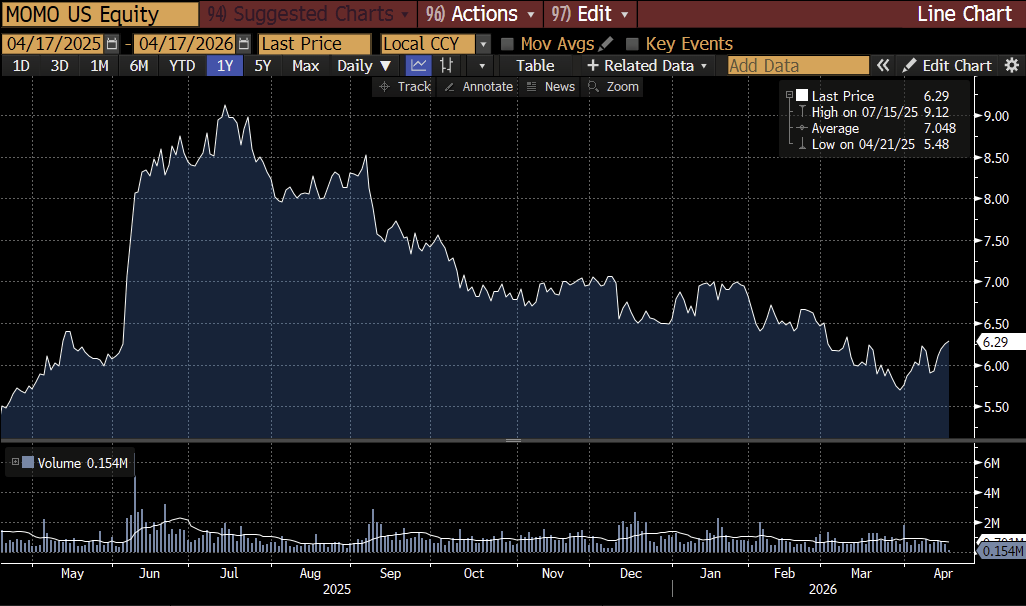This screenshot has height=606, width=1026.
Task: Expand the Related Data menu
Action: pos(646,65)
